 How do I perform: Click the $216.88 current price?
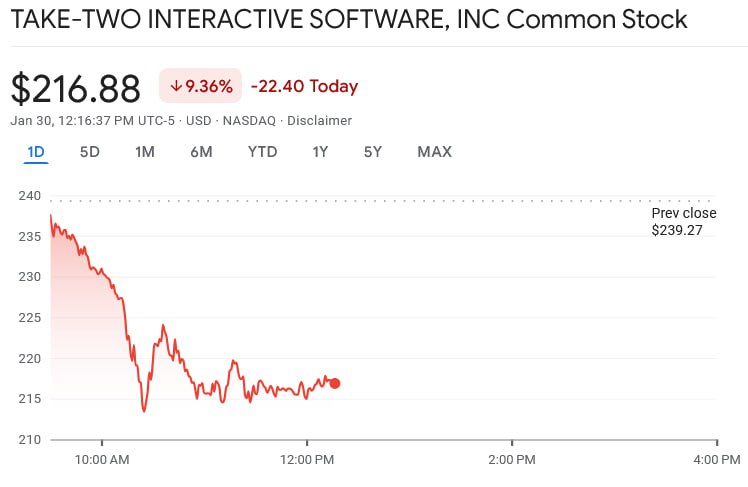(75, 88)
